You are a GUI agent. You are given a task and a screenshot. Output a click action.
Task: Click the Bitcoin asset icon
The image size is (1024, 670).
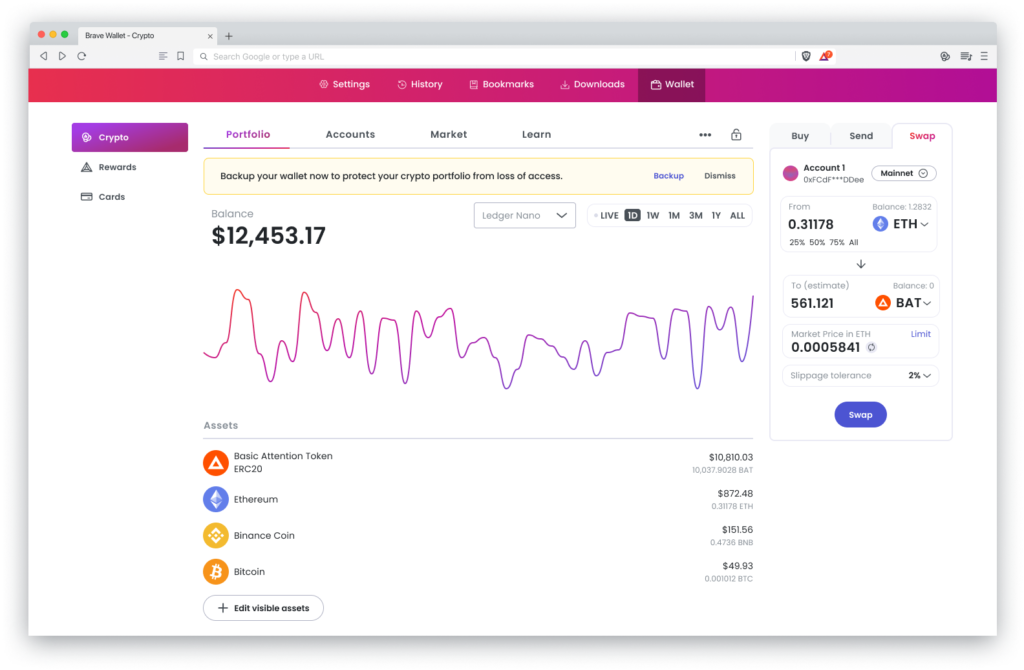pyautogui.click(x=216, y=571)
